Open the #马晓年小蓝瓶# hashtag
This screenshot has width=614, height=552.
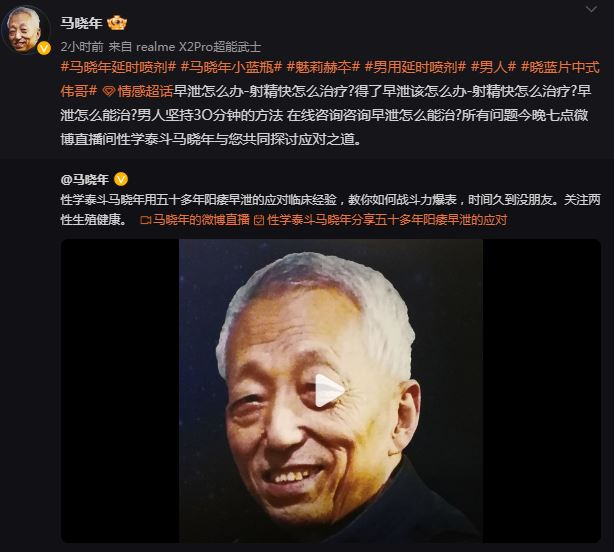(x=231, y=67)
